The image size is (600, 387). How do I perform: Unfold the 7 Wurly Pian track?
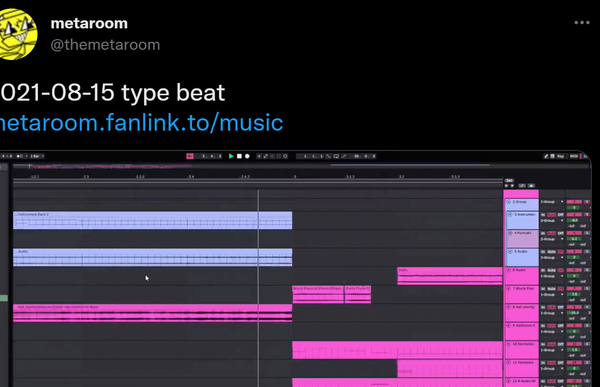(x=509, y=289)
